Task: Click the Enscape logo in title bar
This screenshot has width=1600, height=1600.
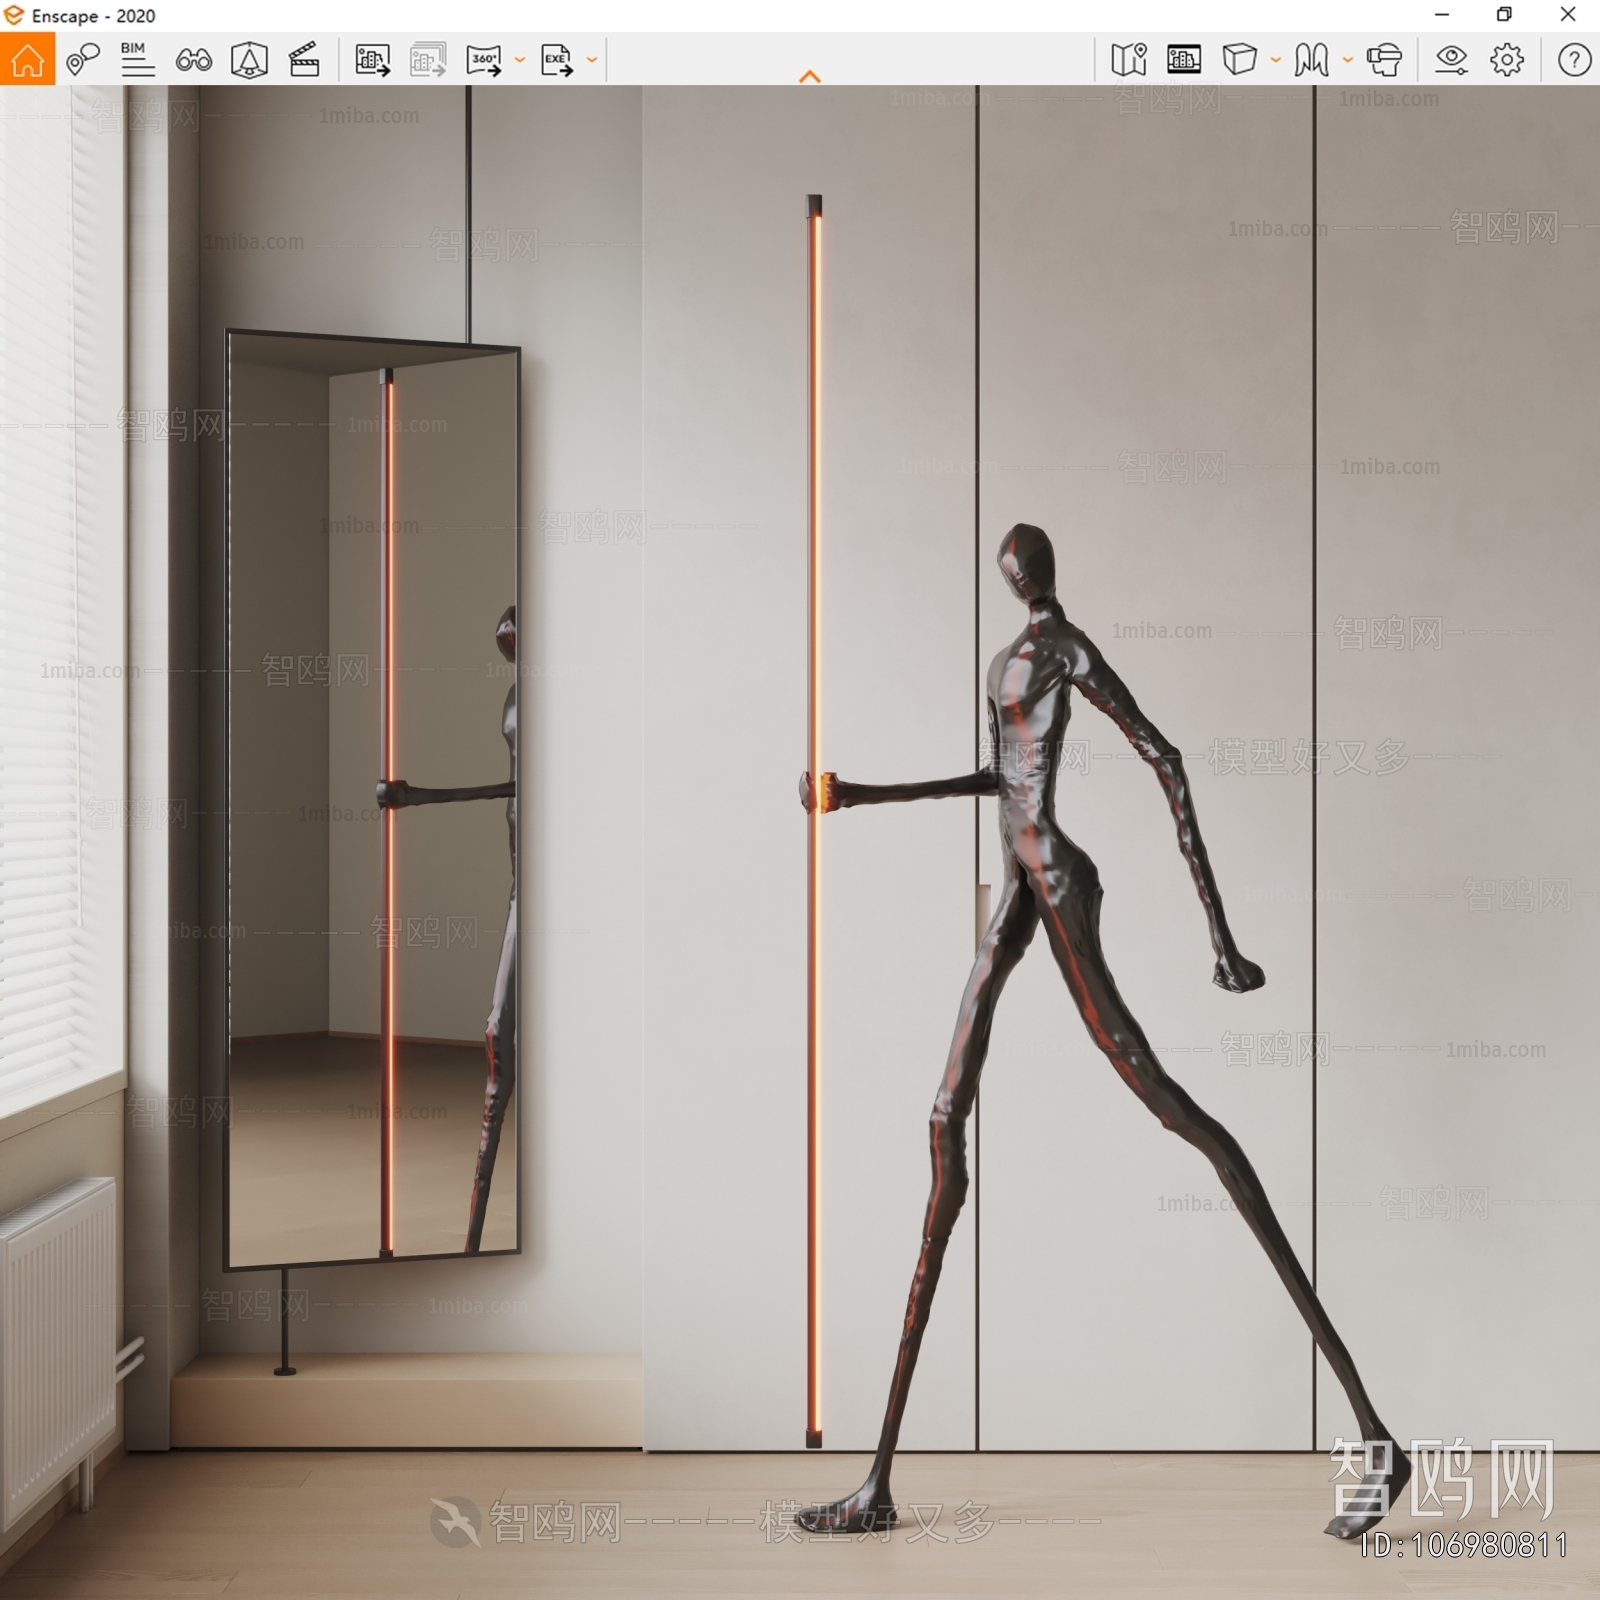Action: click(x=13, y=15)
